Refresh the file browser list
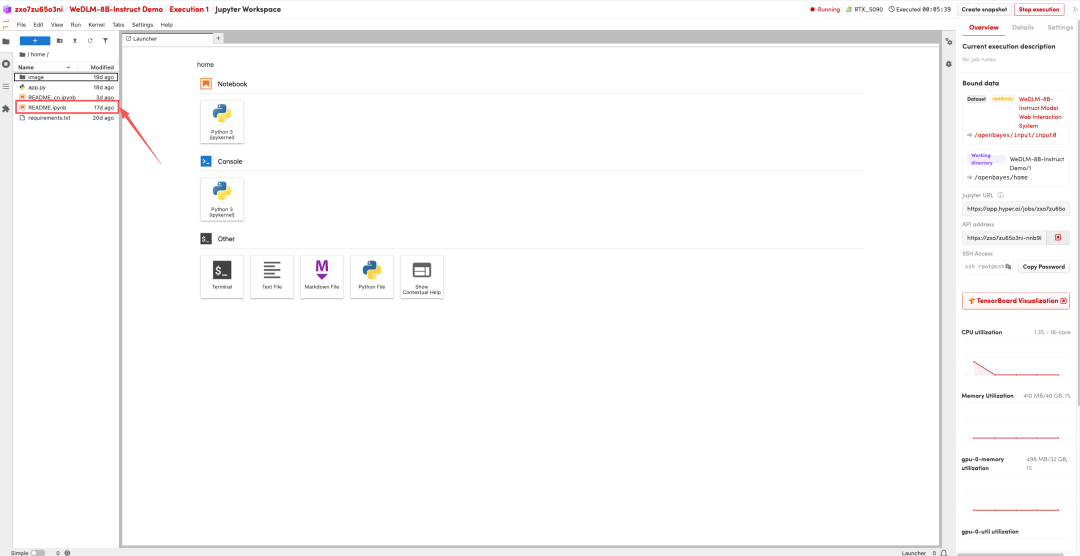The height and width of the screenshot is (556, 1080). [x=89, y=40]
